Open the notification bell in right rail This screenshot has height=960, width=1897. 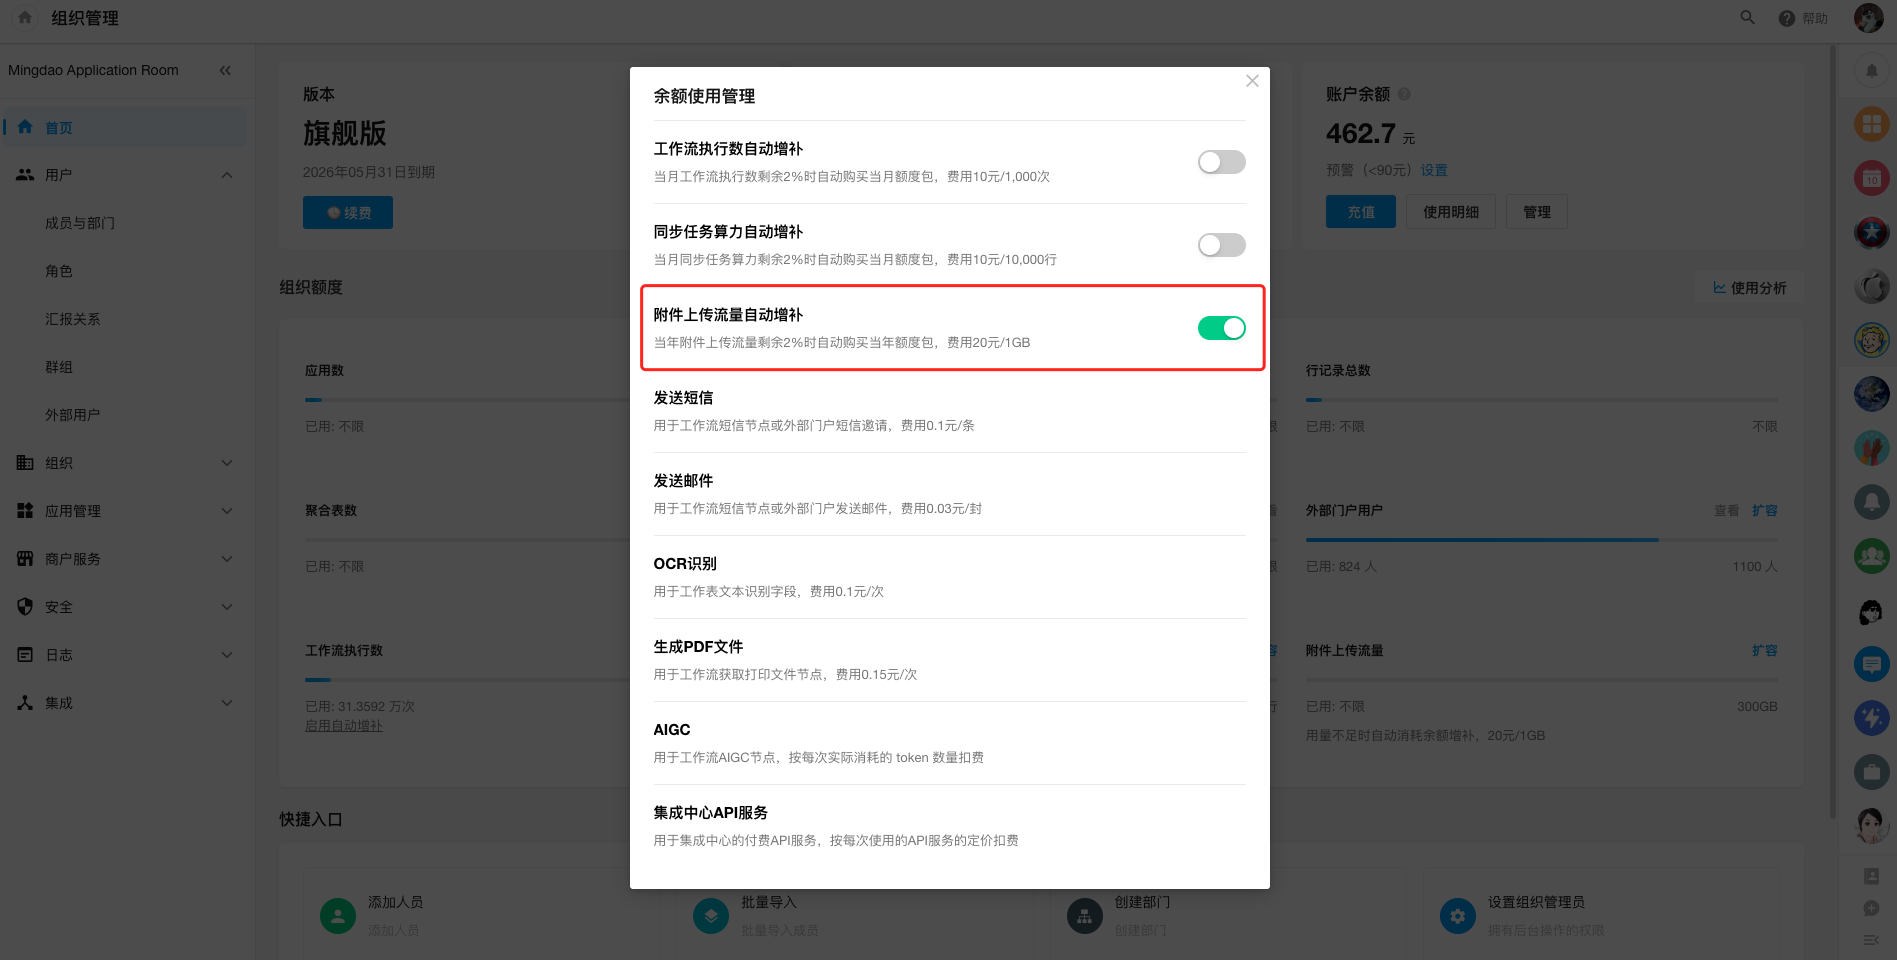pyautogui.click(x=1872, y=71)
